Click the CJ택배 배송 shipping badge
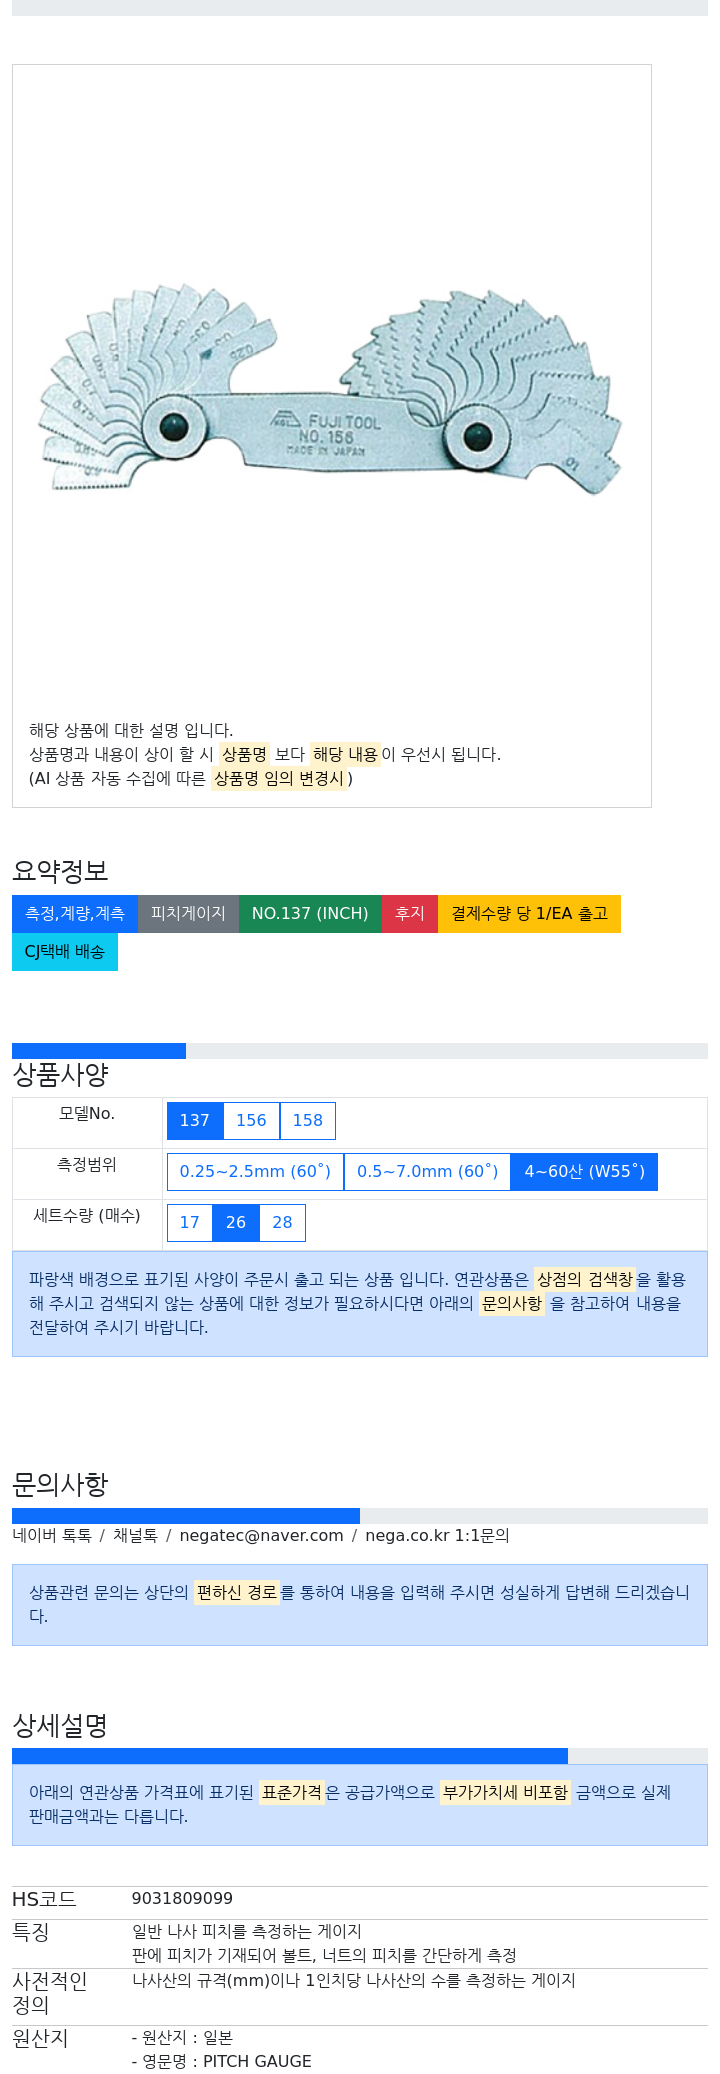This screenshot has width=720, height=2074. click(65, 952)
